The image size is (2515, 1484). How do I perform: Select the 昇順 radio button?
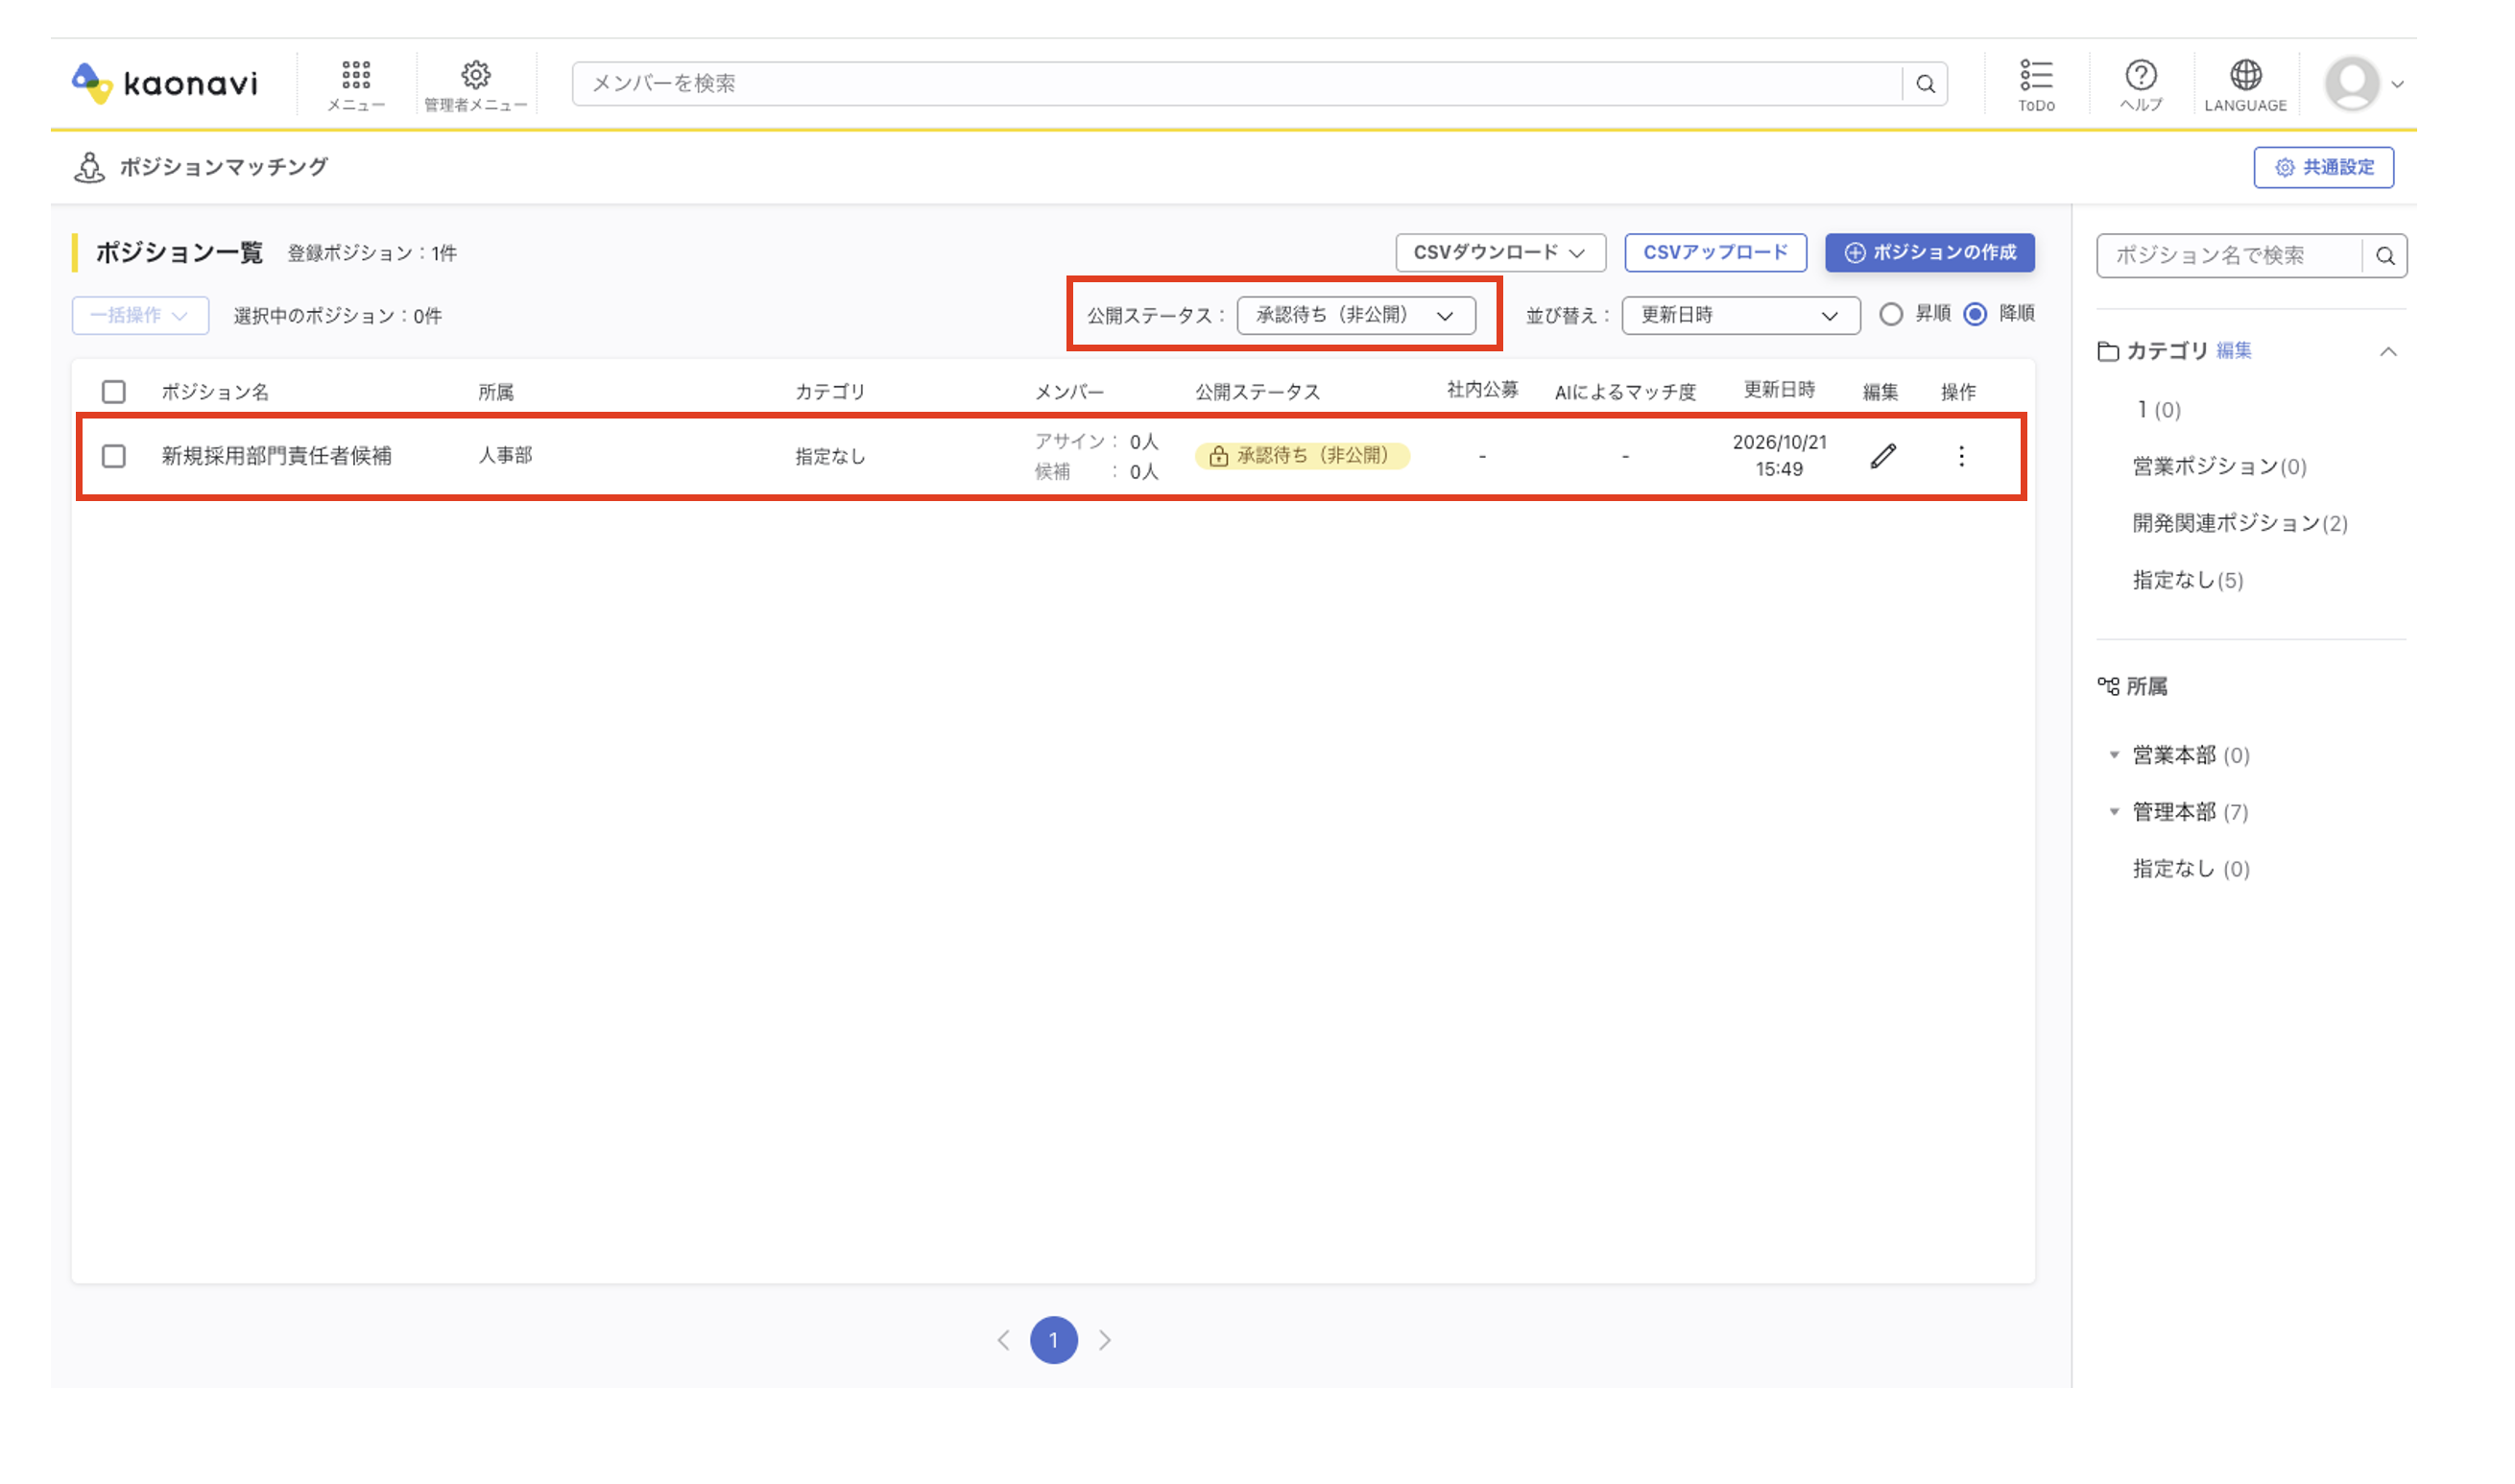(1890, 315)
